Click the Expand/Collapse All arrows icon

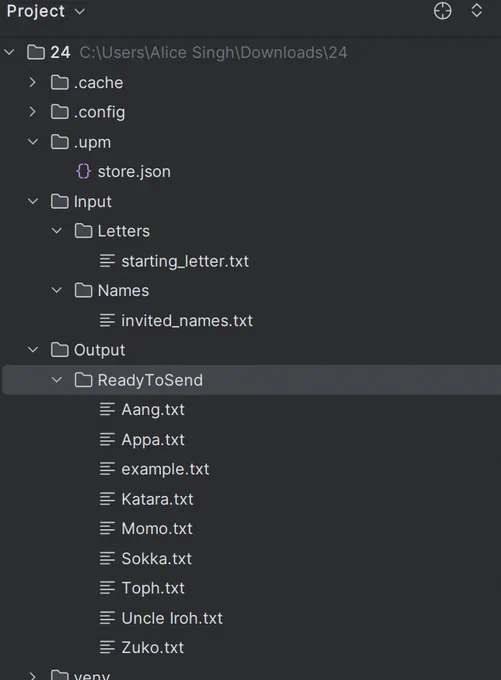(477, 10)
